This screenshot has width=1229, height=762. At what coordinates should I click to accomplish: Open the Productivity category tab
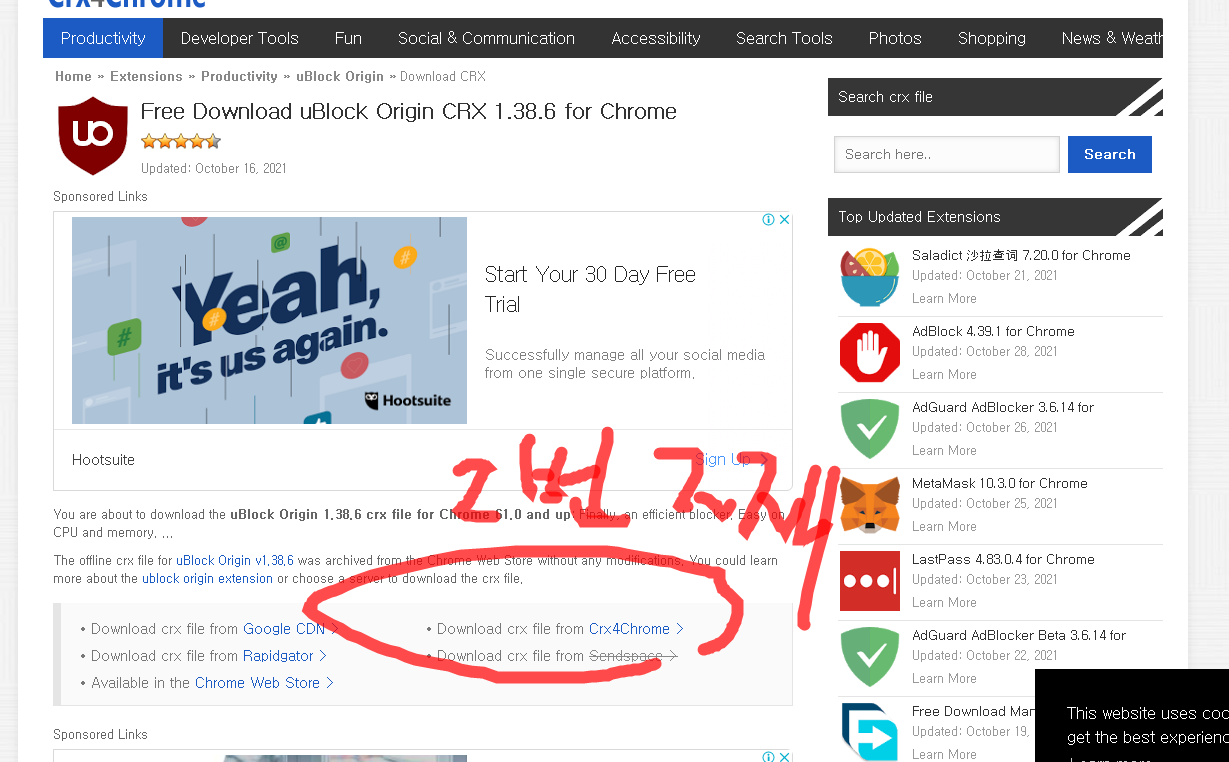[x=103, y=38]
